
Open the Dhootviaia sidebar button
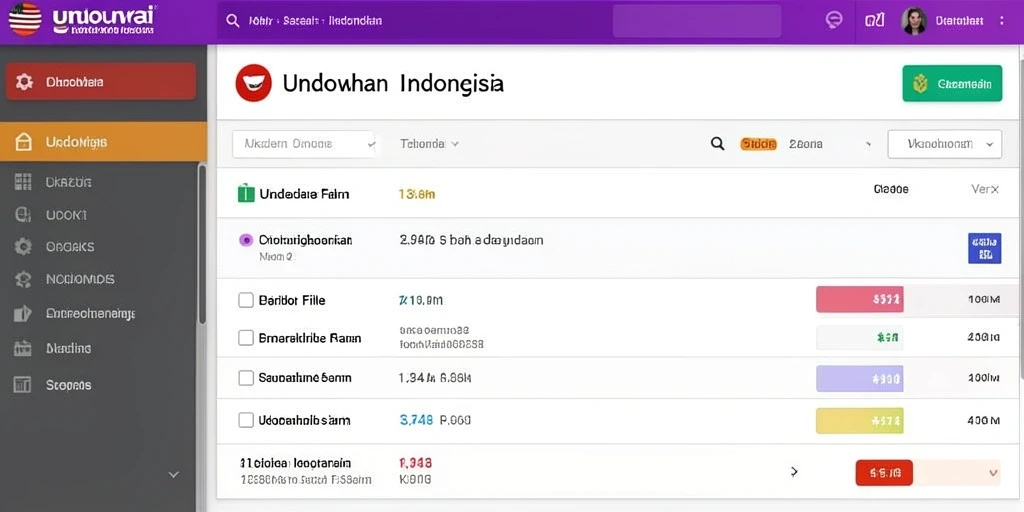pyautogui.click(x=101, y=82)
